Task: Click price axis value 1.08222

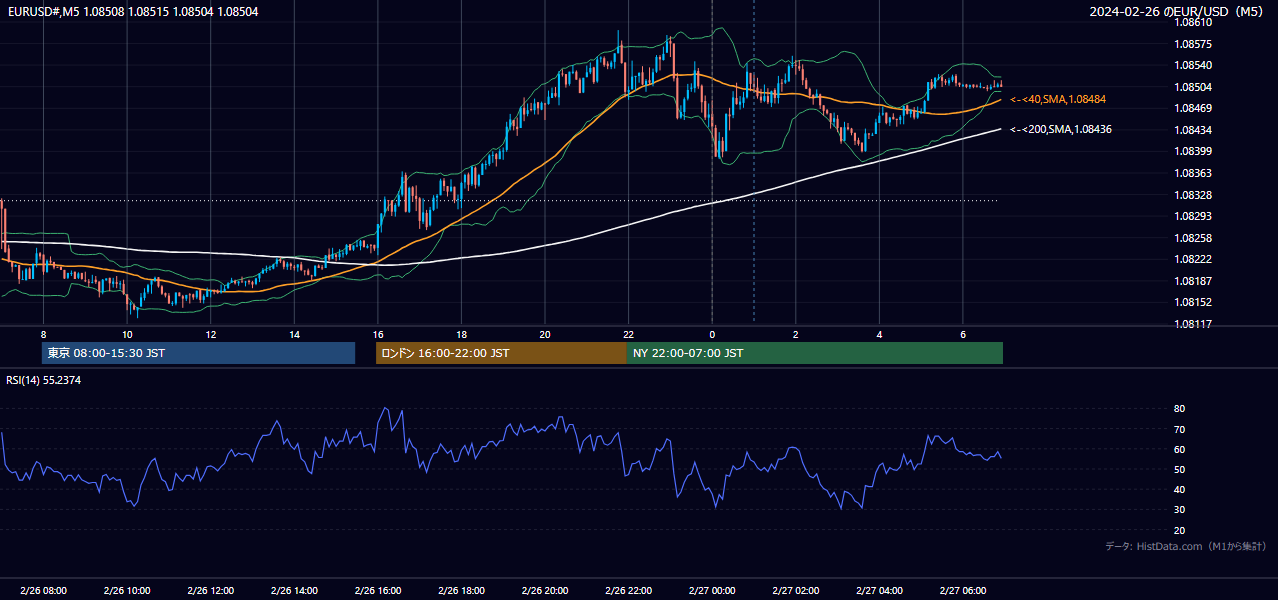Action: (x=1192, y=259)
